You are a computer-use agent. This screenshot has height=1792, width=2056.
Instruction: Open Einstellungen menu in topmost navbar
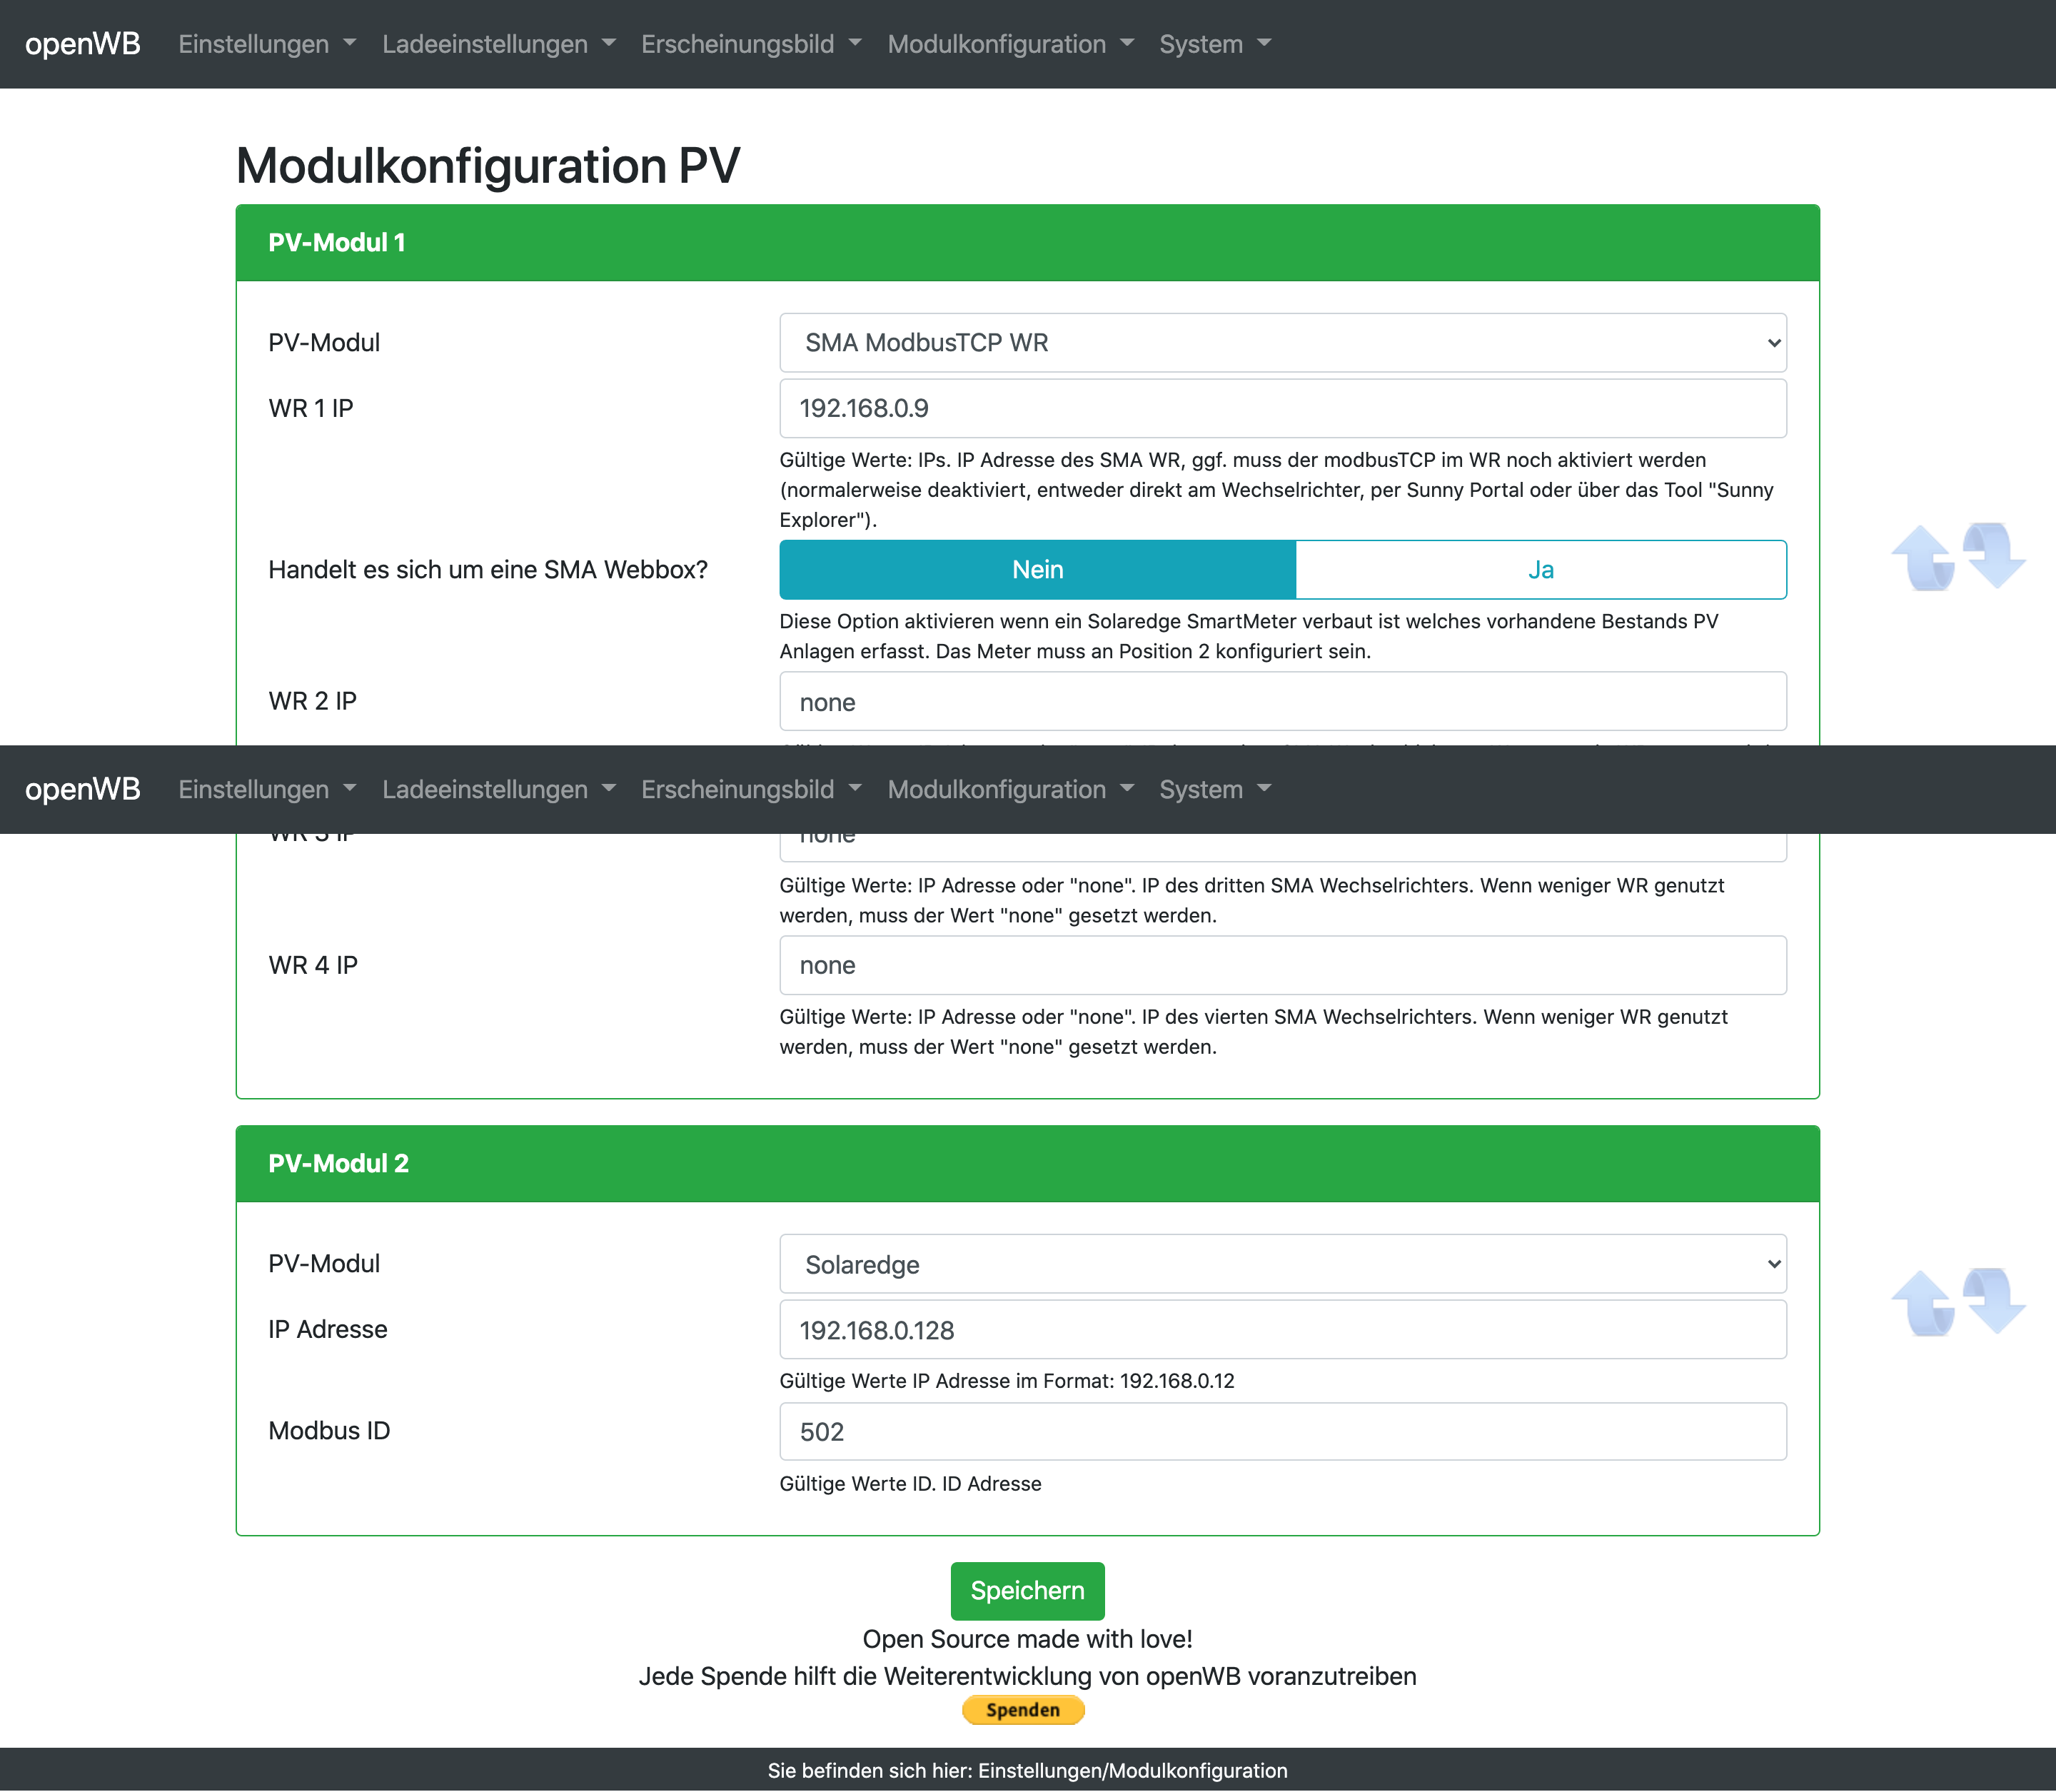coord(266,44)
